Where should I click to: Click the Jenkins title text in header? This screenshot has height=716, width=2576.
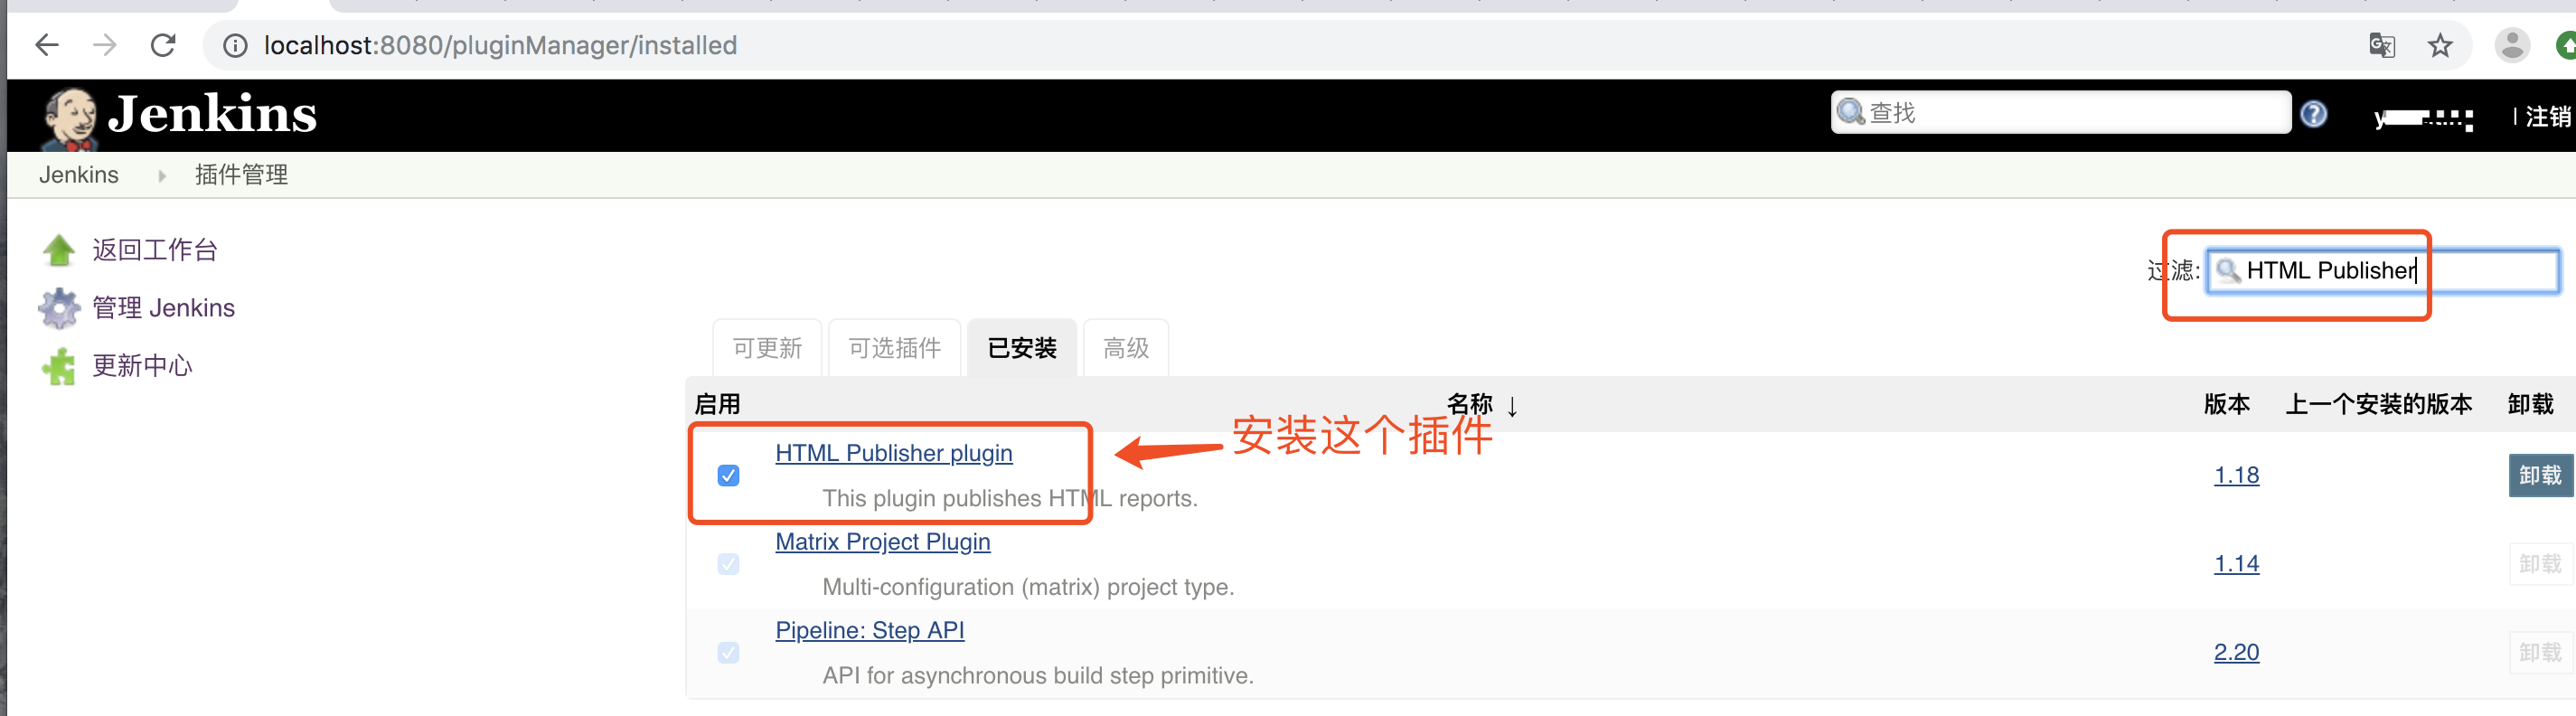click(x=213, y=114)
